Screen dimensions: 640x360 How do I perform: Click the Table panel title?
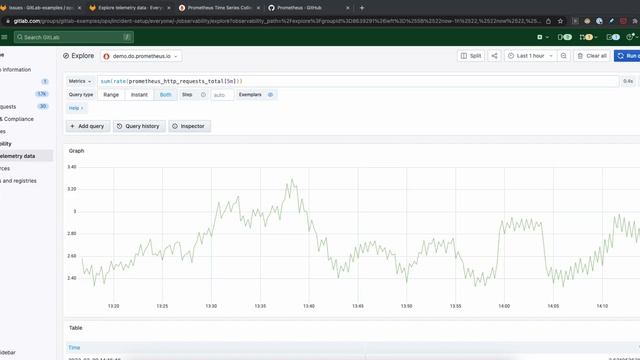click(x=76, y=328)
